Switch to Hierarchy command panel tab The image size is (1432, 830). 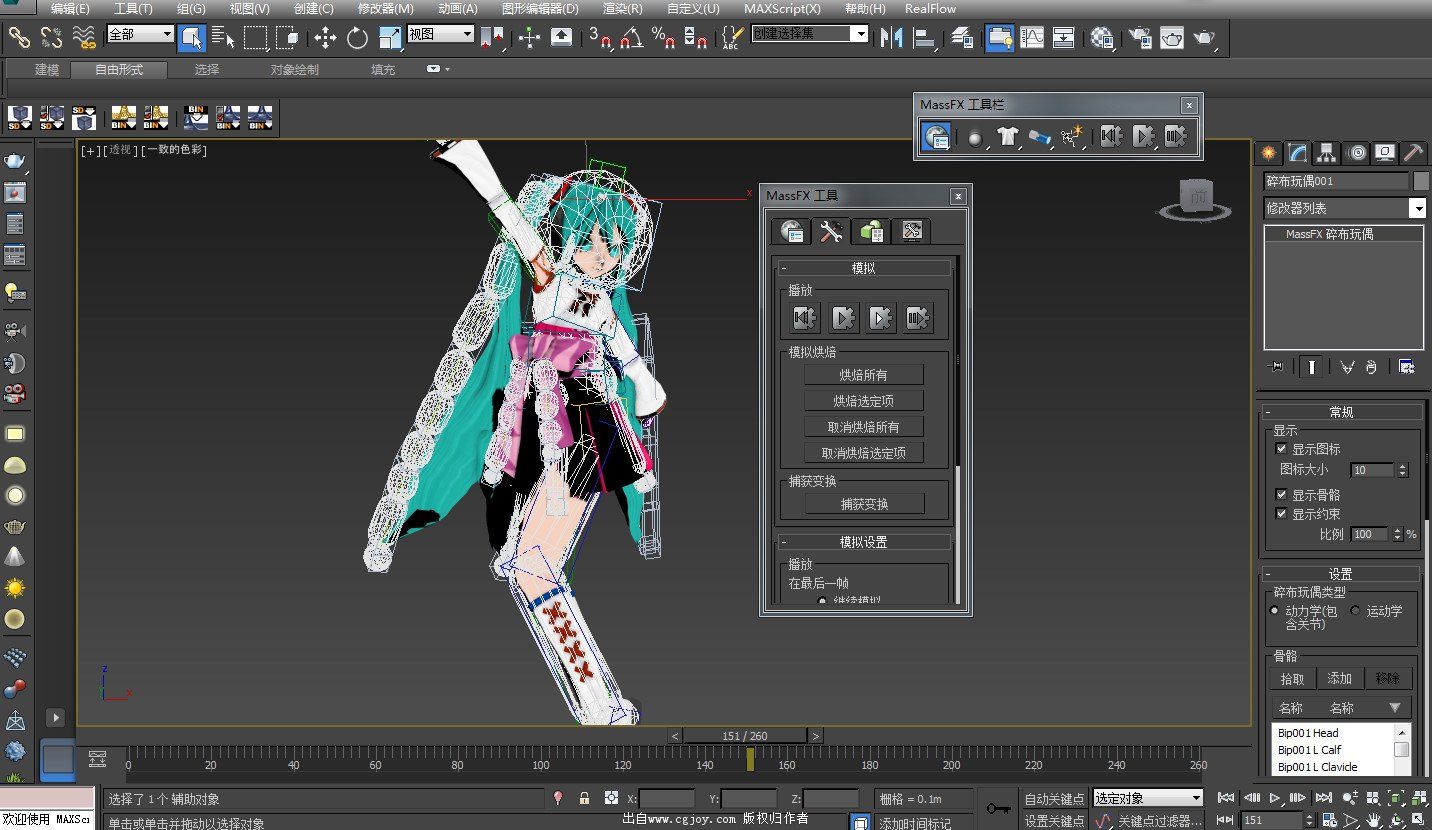(x=1327, y=153)
